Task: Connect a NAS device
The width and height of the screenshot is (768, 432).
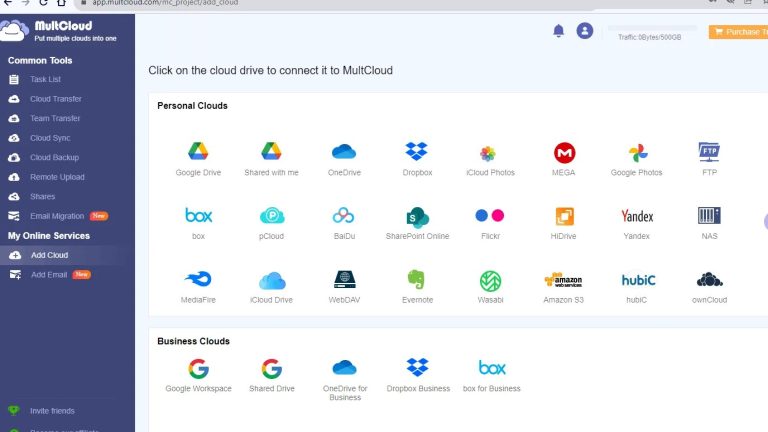Action: pos(709,223)
